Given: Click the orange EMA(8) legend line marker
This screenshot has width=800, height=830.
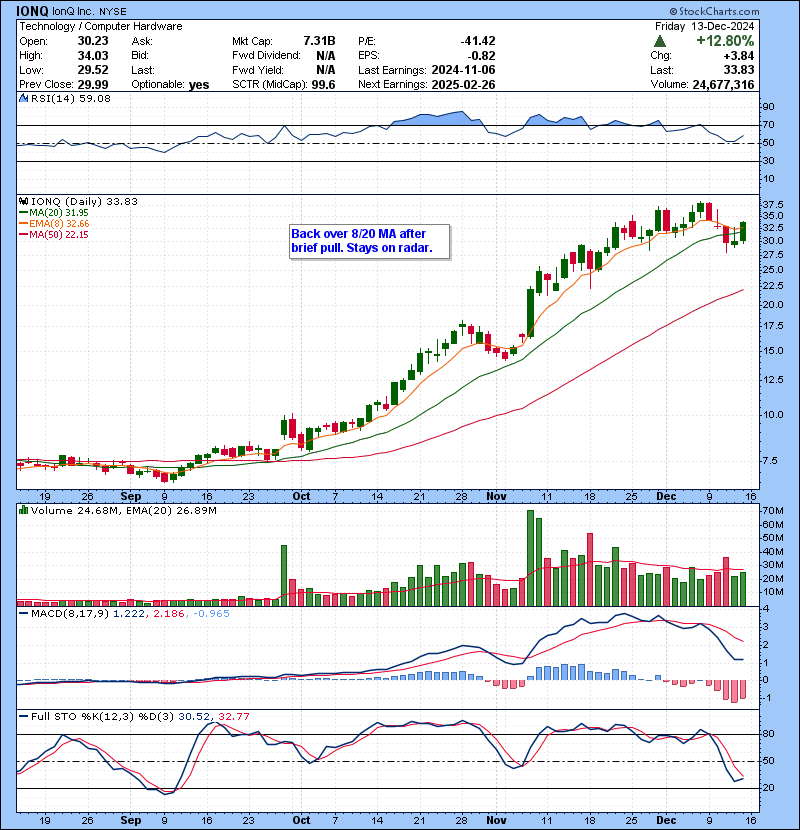Looking at the screenshot, I should pyautogui.click(x=24, y=224).
